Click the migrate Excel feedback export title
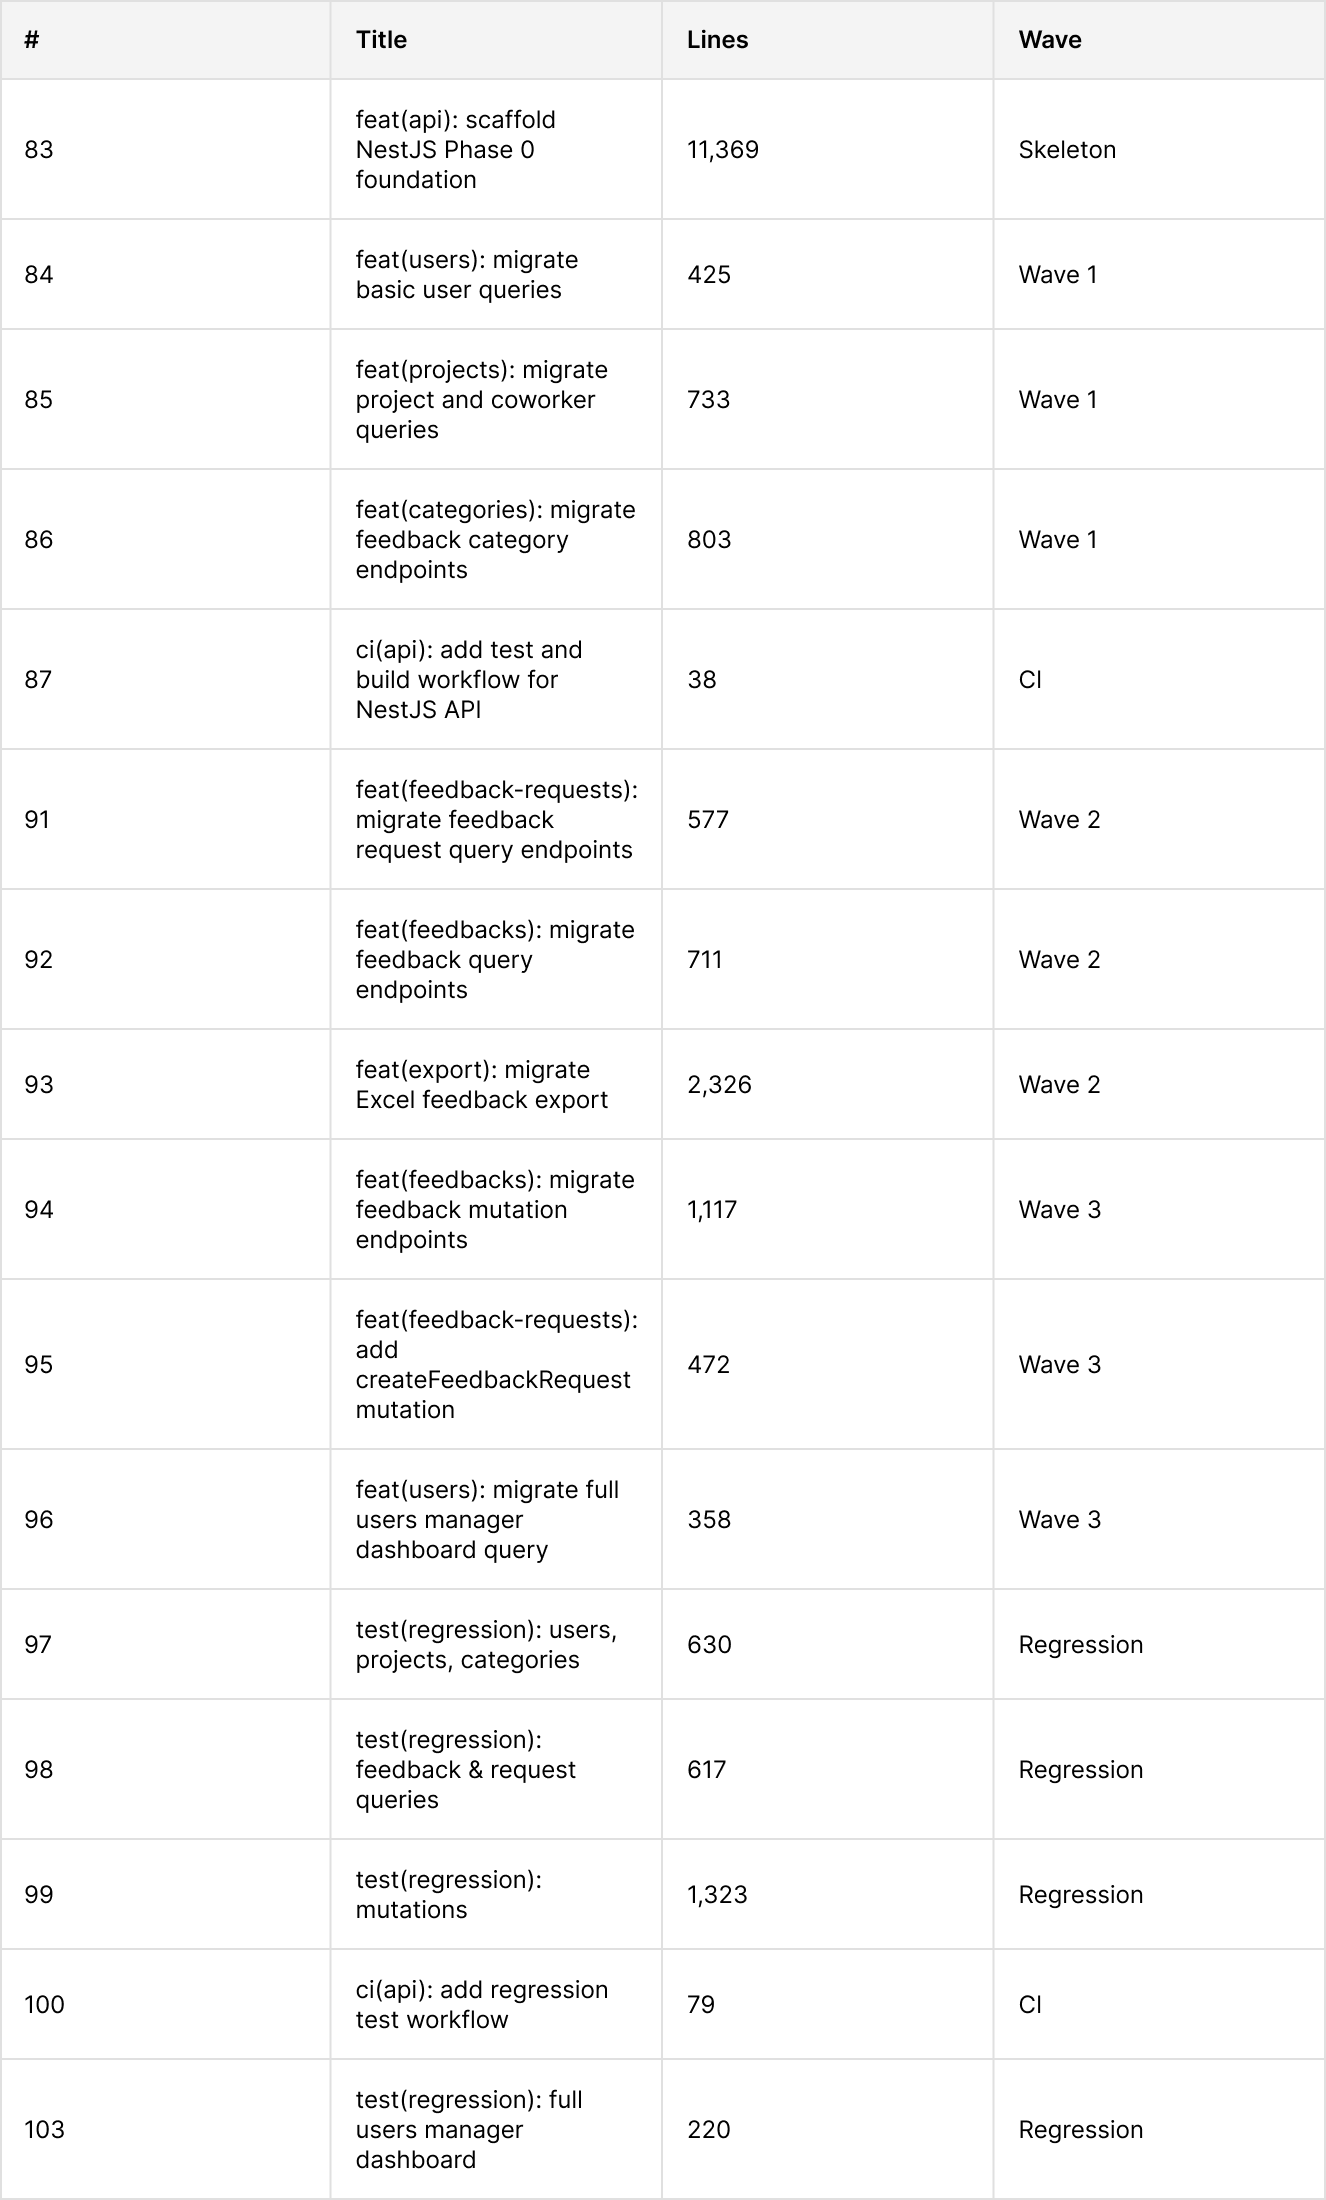 coord(481,1085)
